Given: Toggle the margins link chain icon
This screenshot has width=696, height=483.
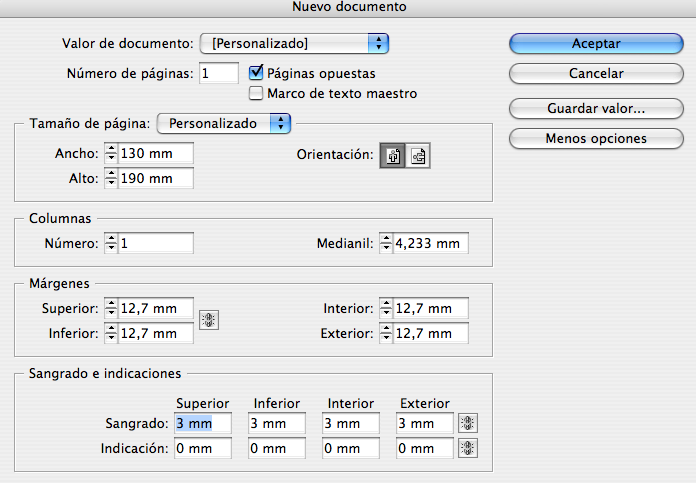Looking at the screenshot, I should coord(209,320).
